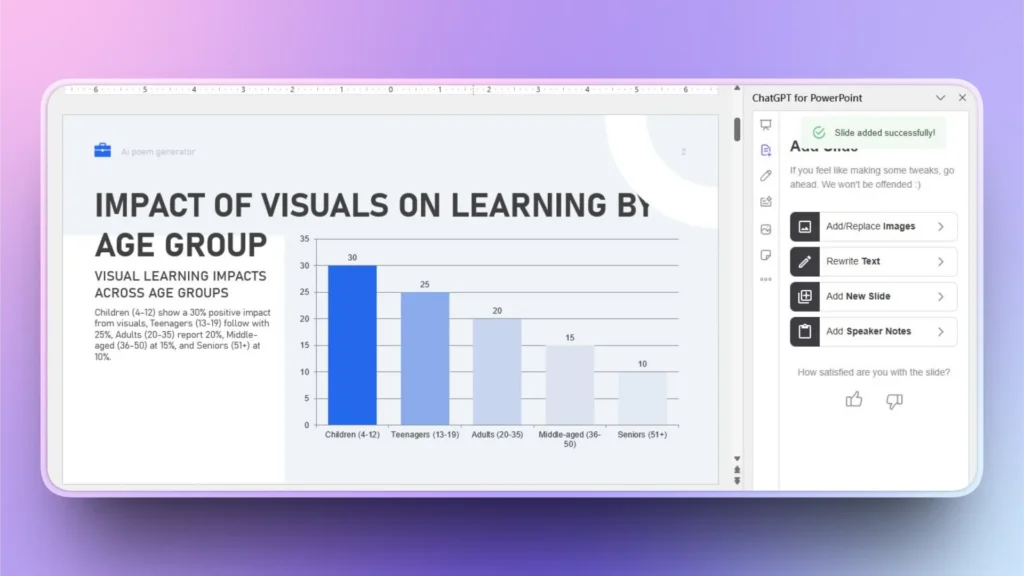Screen dimensions: 1024x576
Task: Select the pencil Rewrite tool icon
Action: [765, 176]
